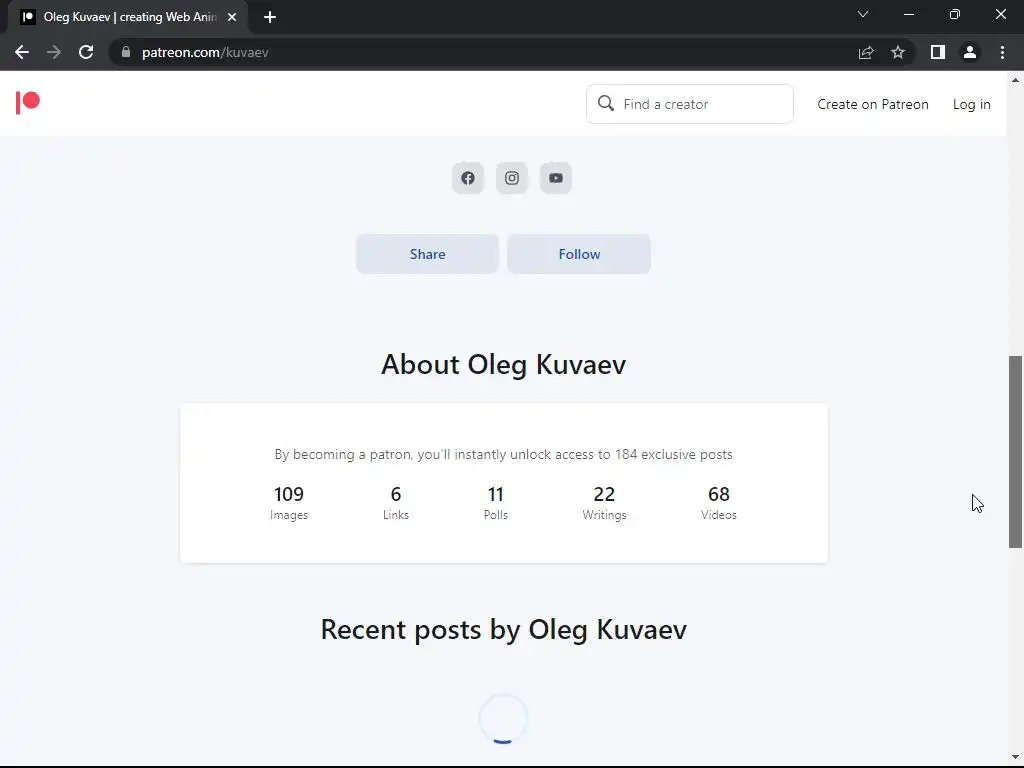1024x768 pixels.
Task: Select the Oleg Kuvaev browser tab
Action: [127, 17]
